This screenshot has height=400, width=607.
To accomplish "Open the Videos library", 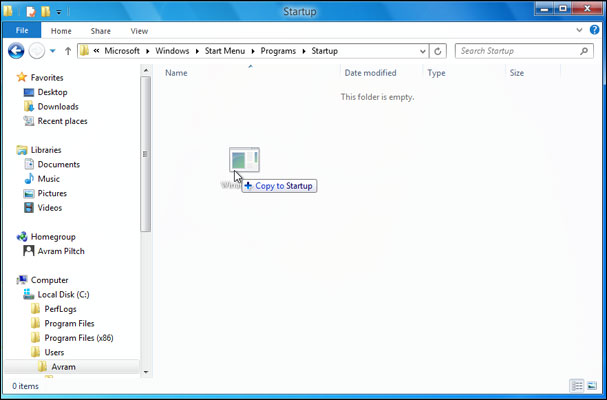I will click(50, 208).
